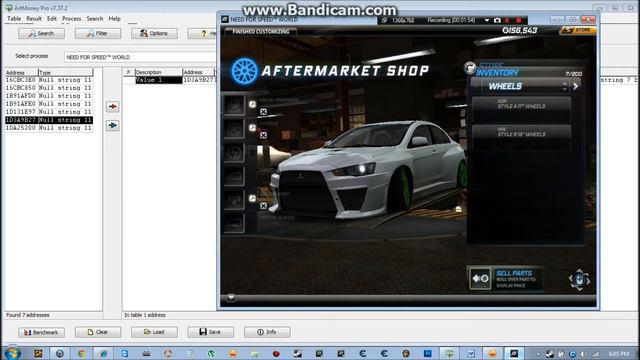Switch to the Inventory tab
Screen dimensions: 640x360
(x=497, y=73)
